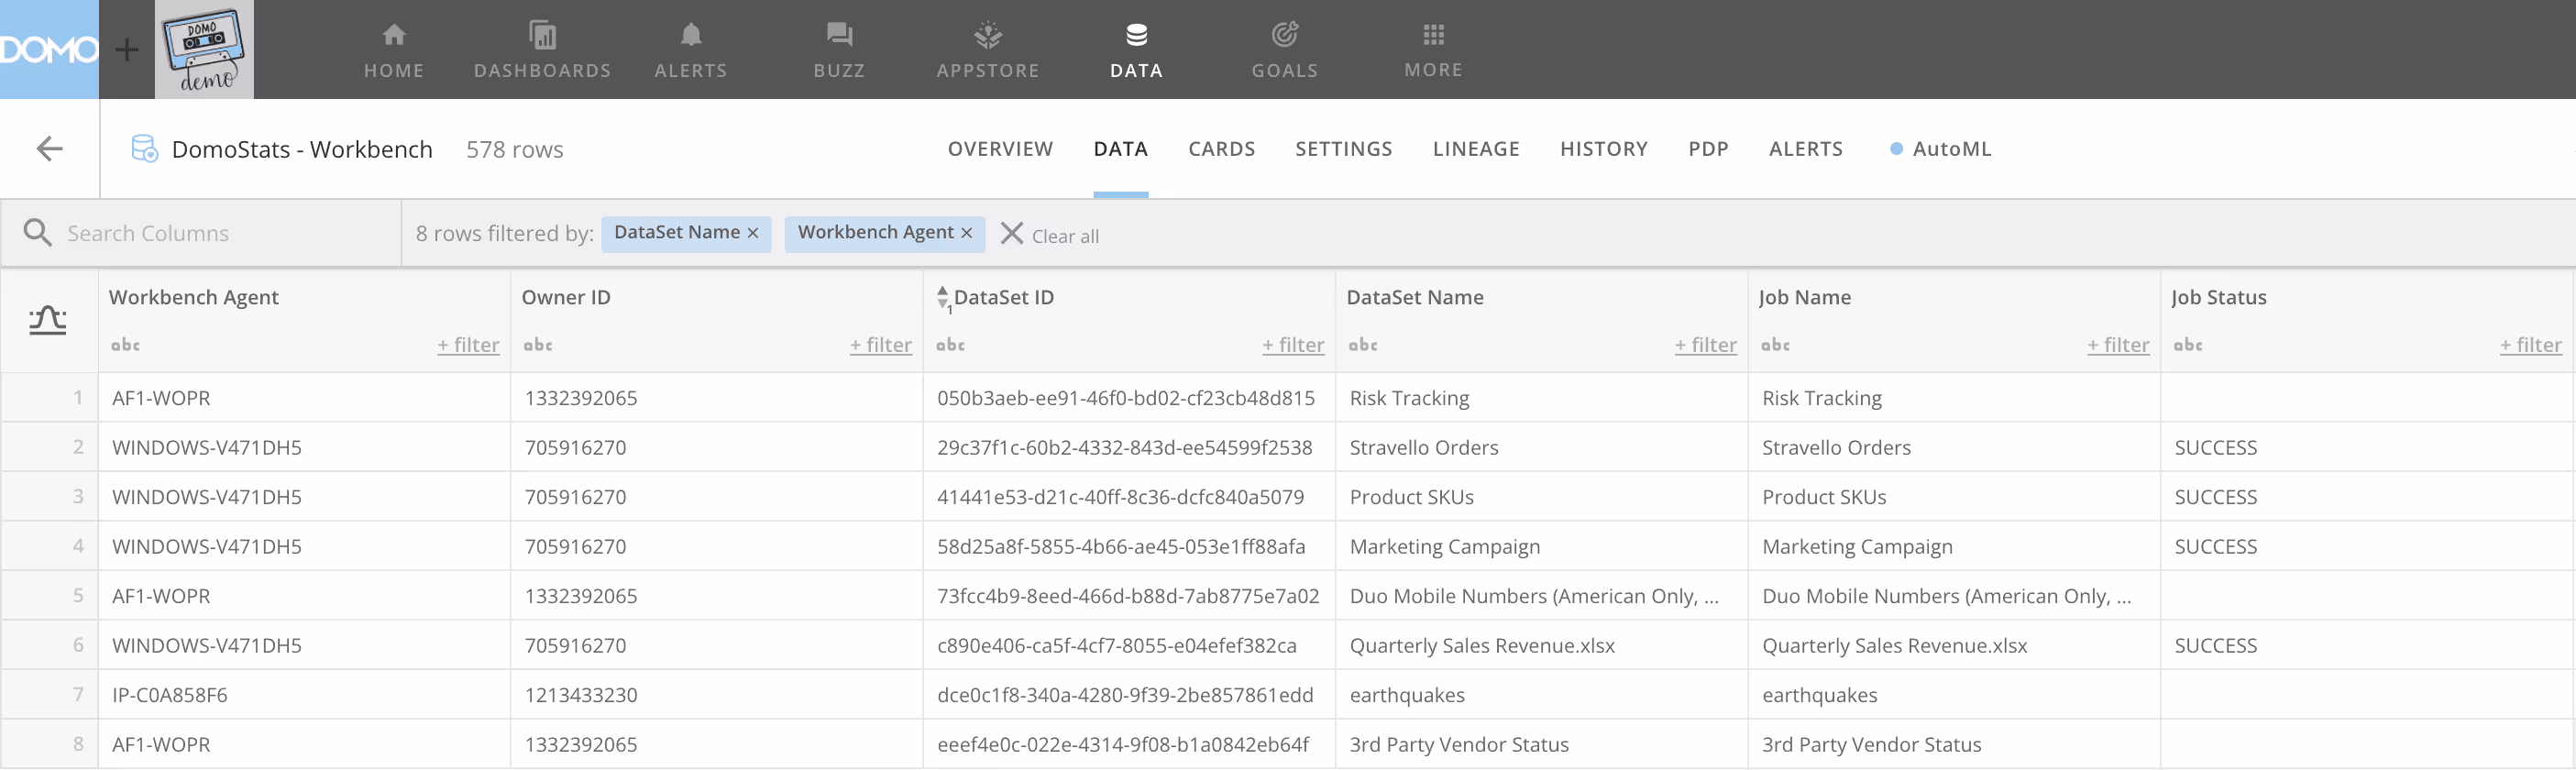Open Alerts bell in top navigation

[691, 50]
